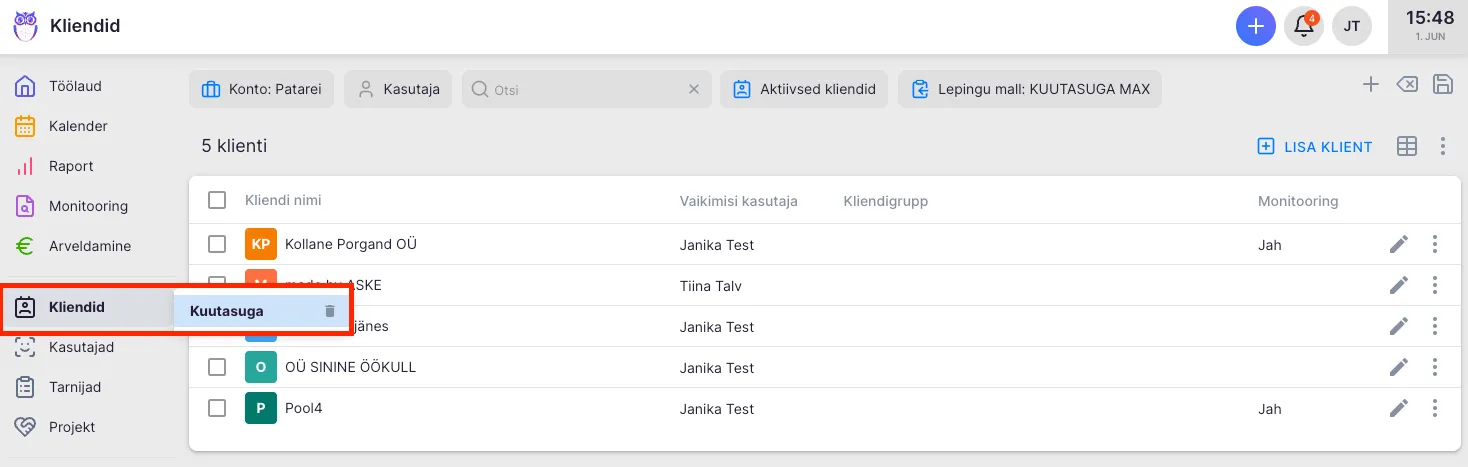Clear all filters with backspace icon

(x=1406, y=85)
